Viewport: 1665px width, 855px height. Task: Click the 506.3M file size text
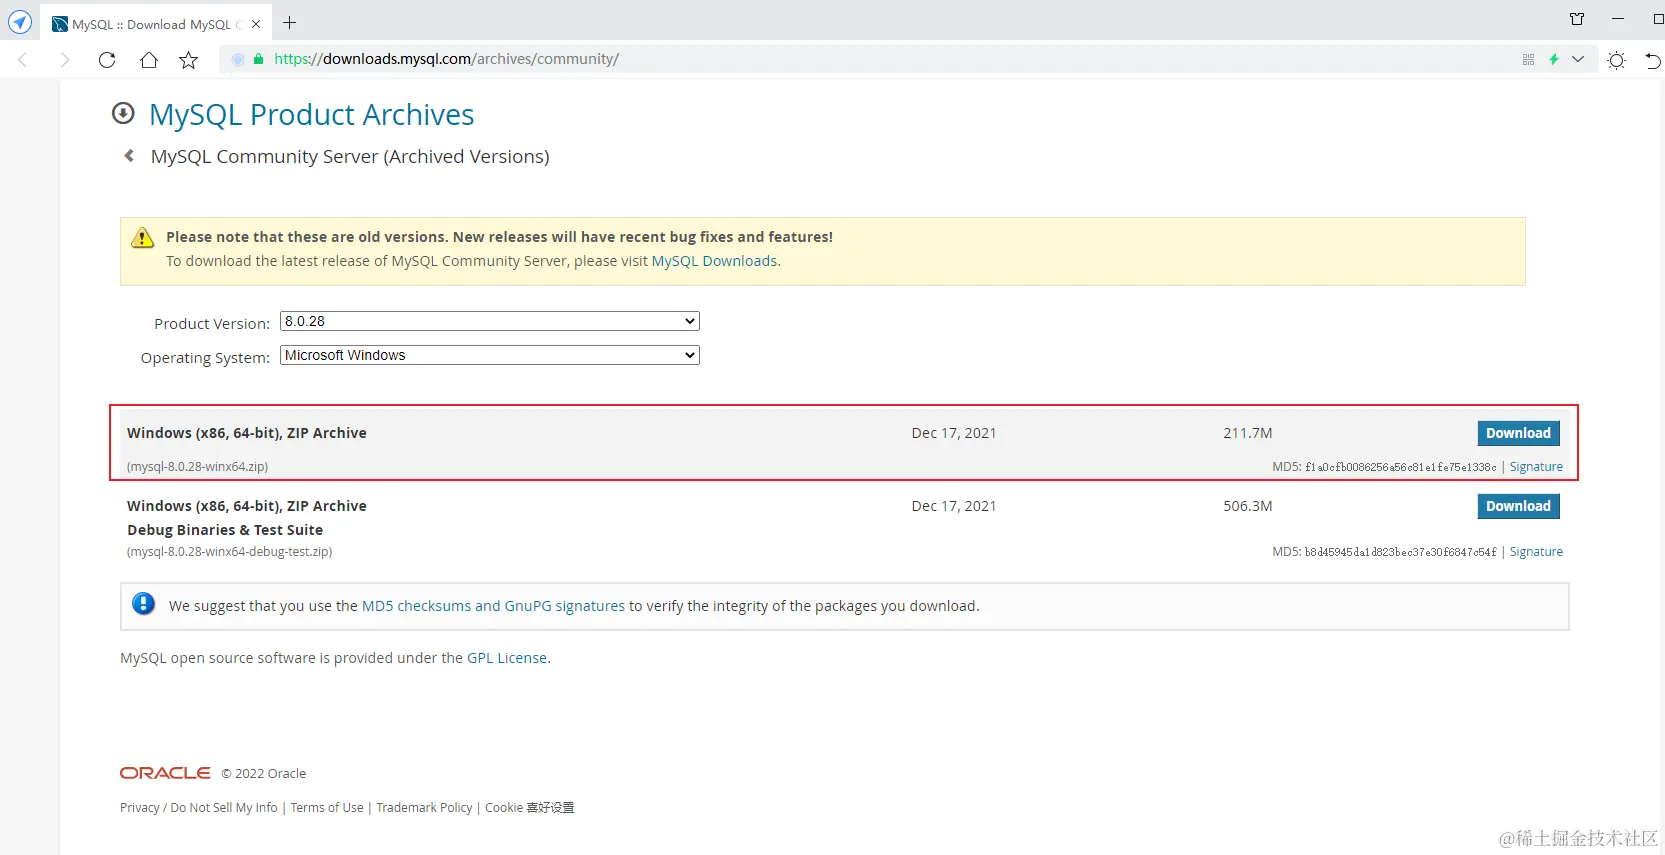[1248, 506]
